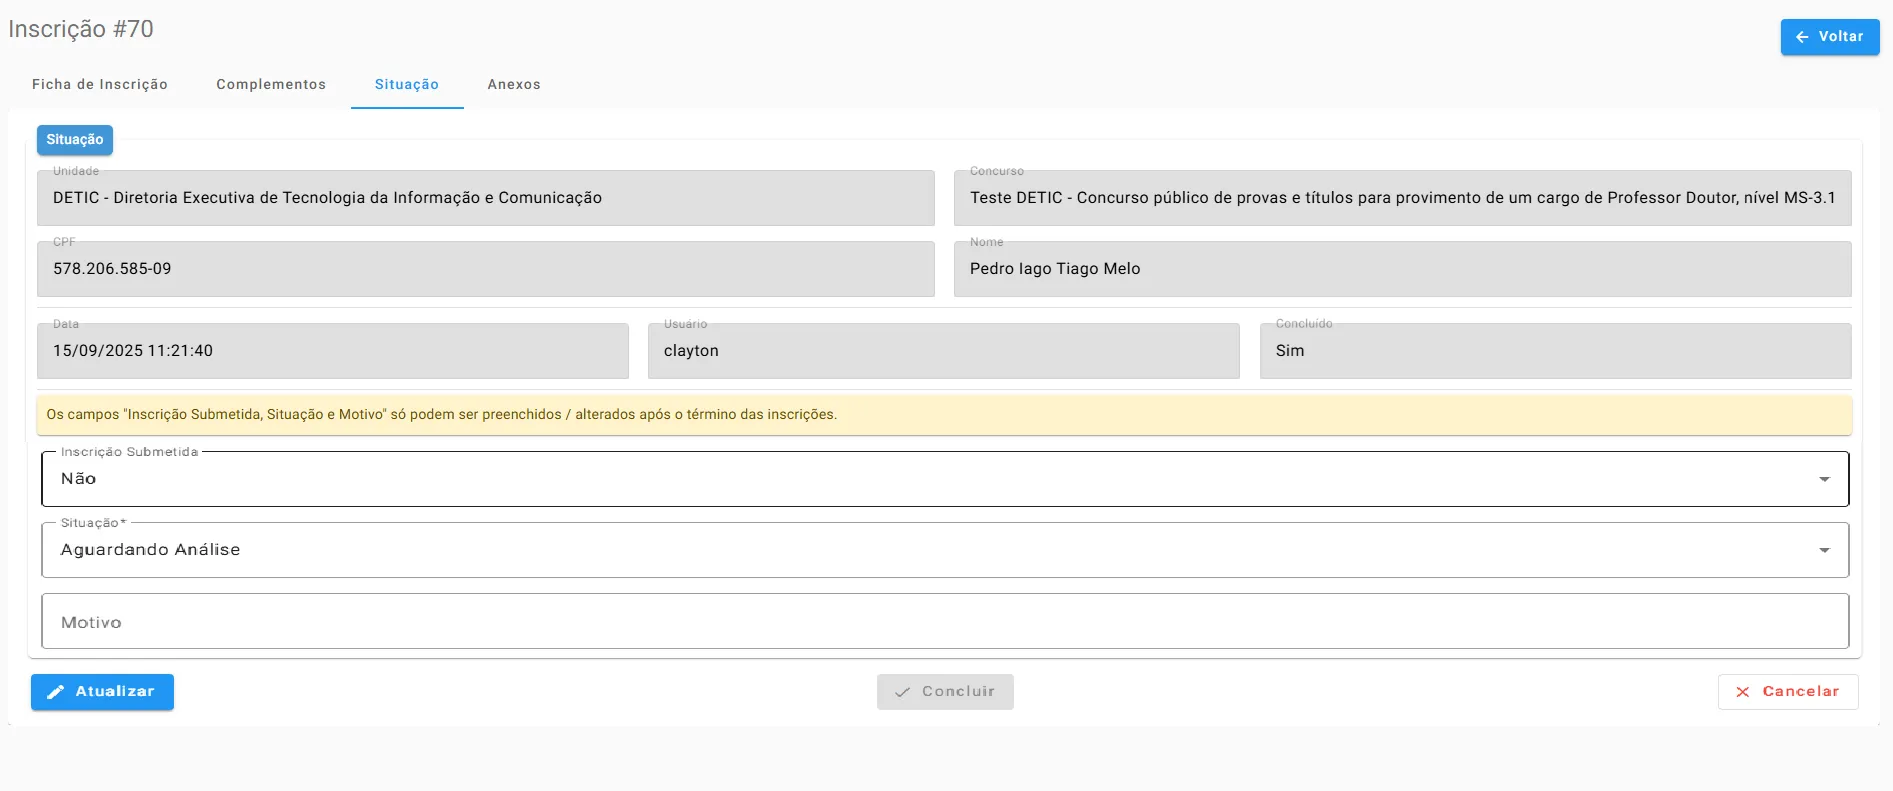Click into the Motivo text field

coord(944,622)
